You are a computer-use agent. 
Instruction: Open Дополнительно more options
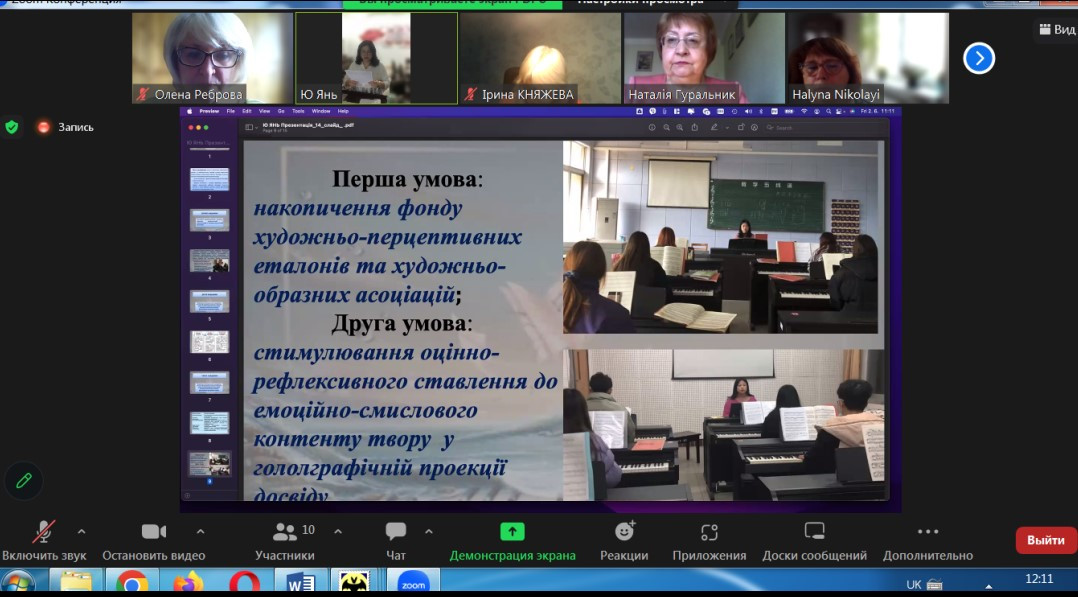click(x=928, y=541)
